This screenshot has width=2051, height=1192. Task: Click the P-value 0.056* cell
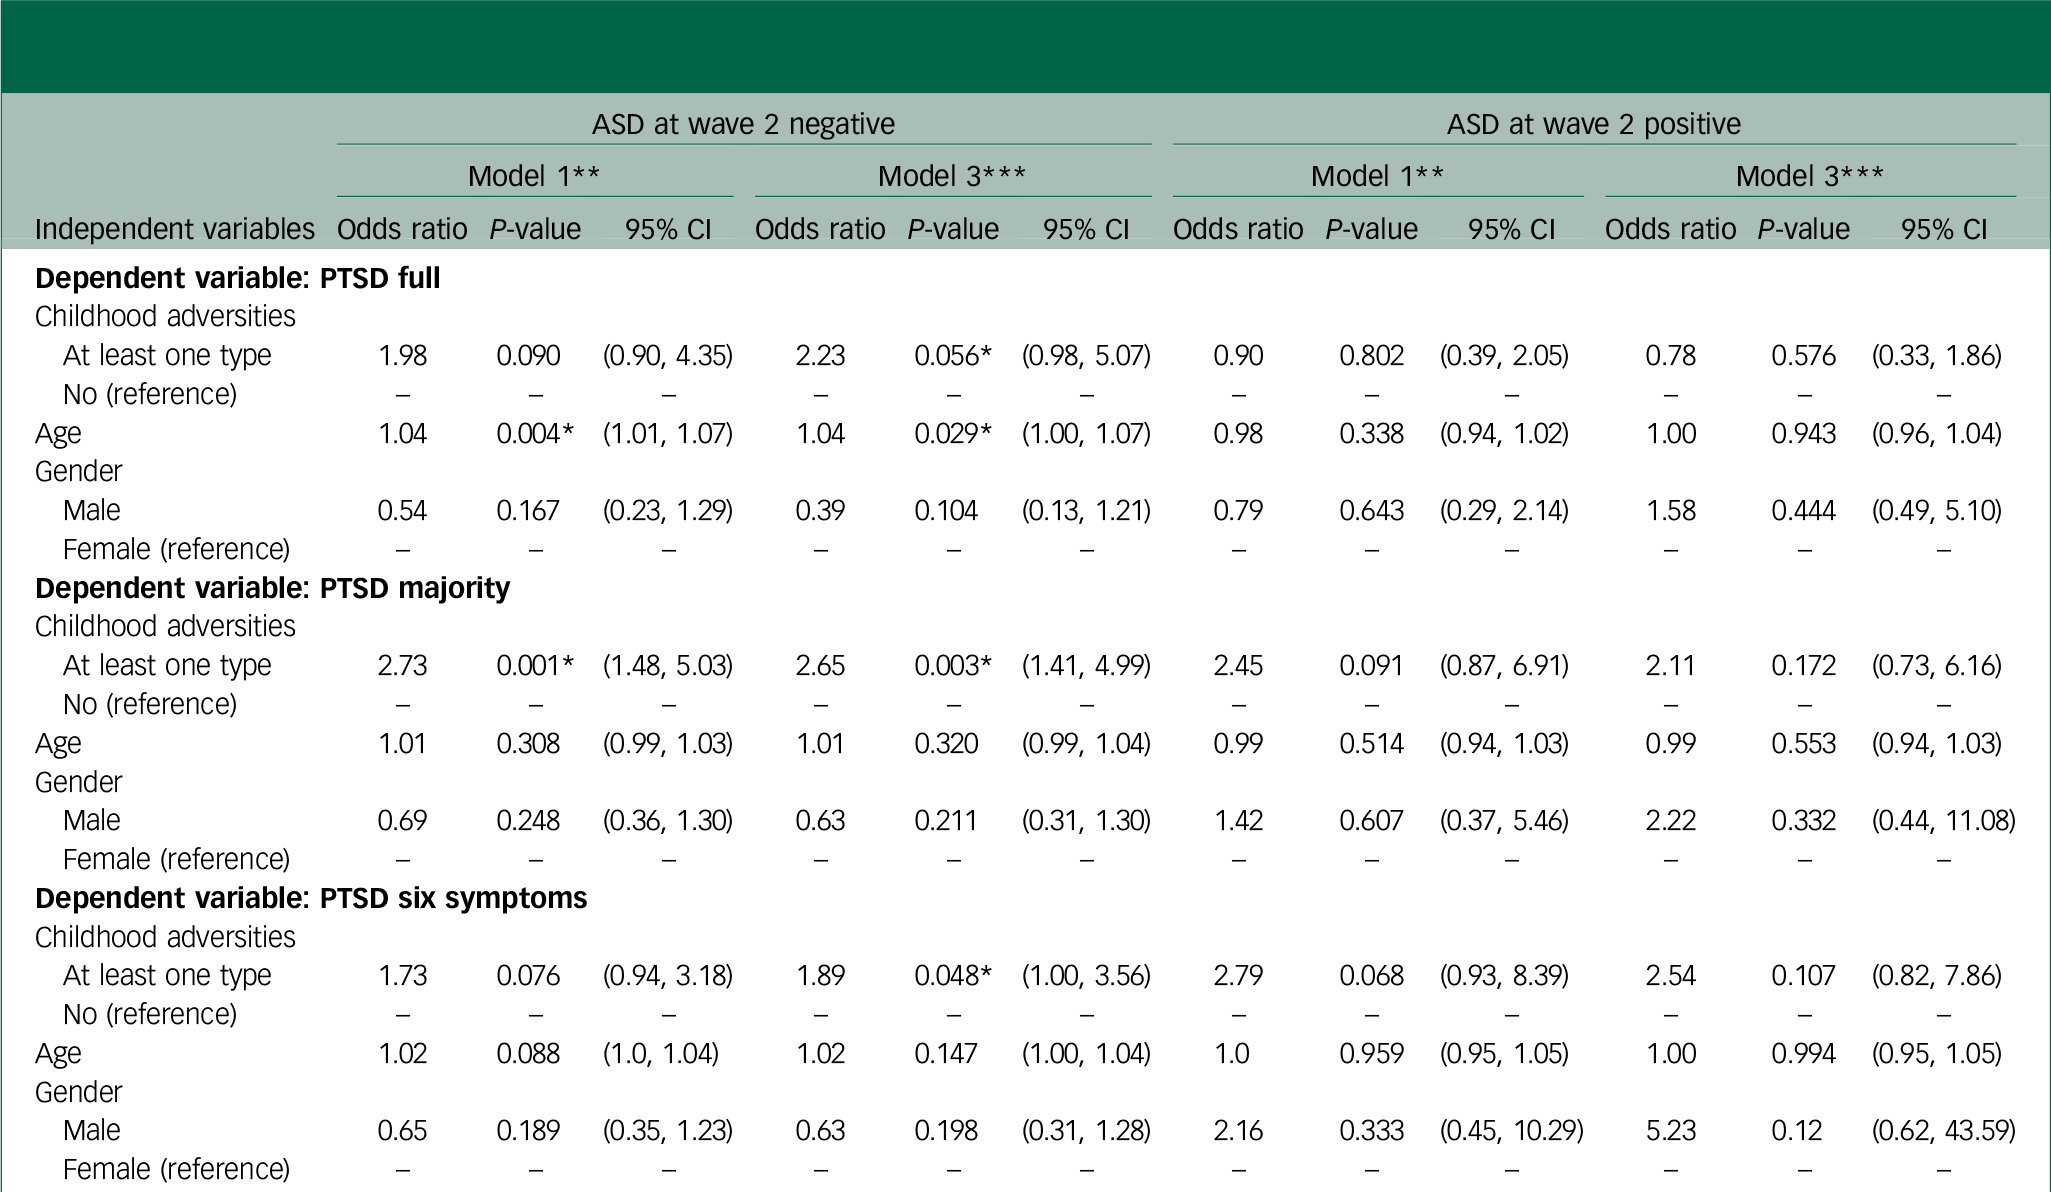tap(952, 355)
